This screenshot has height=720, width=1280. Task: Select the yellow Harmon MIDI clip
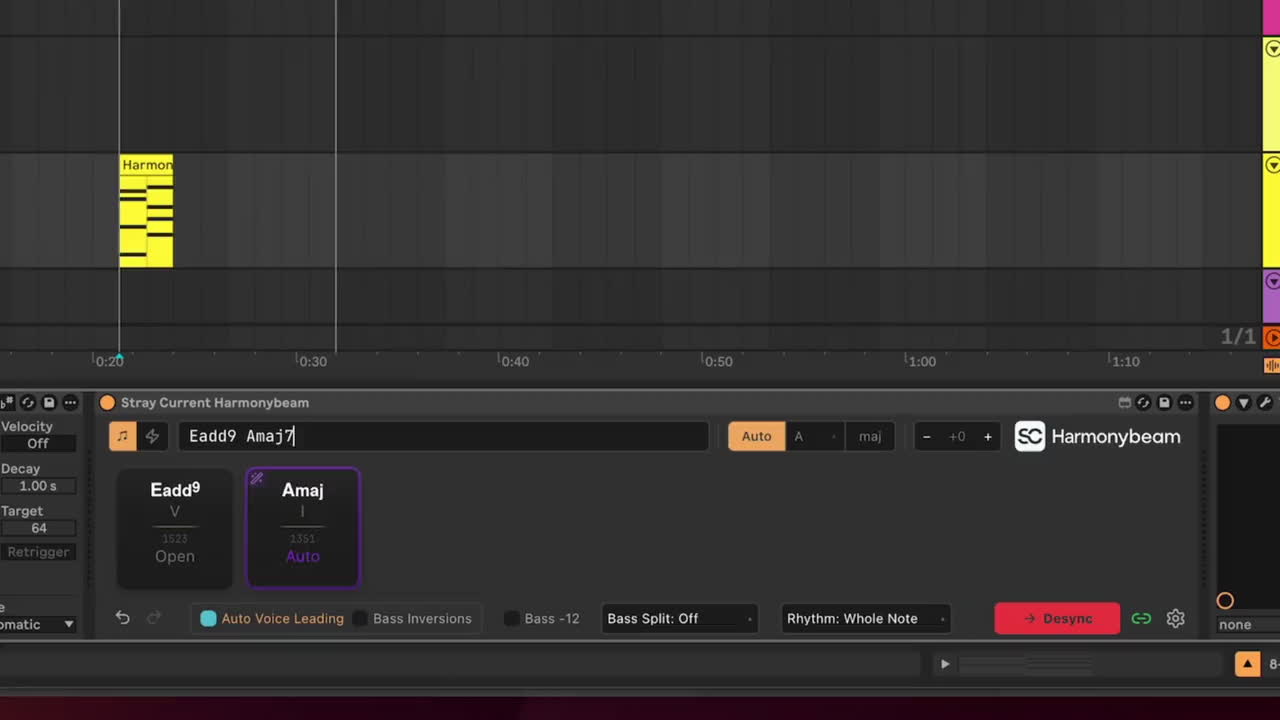pos(147,211)
